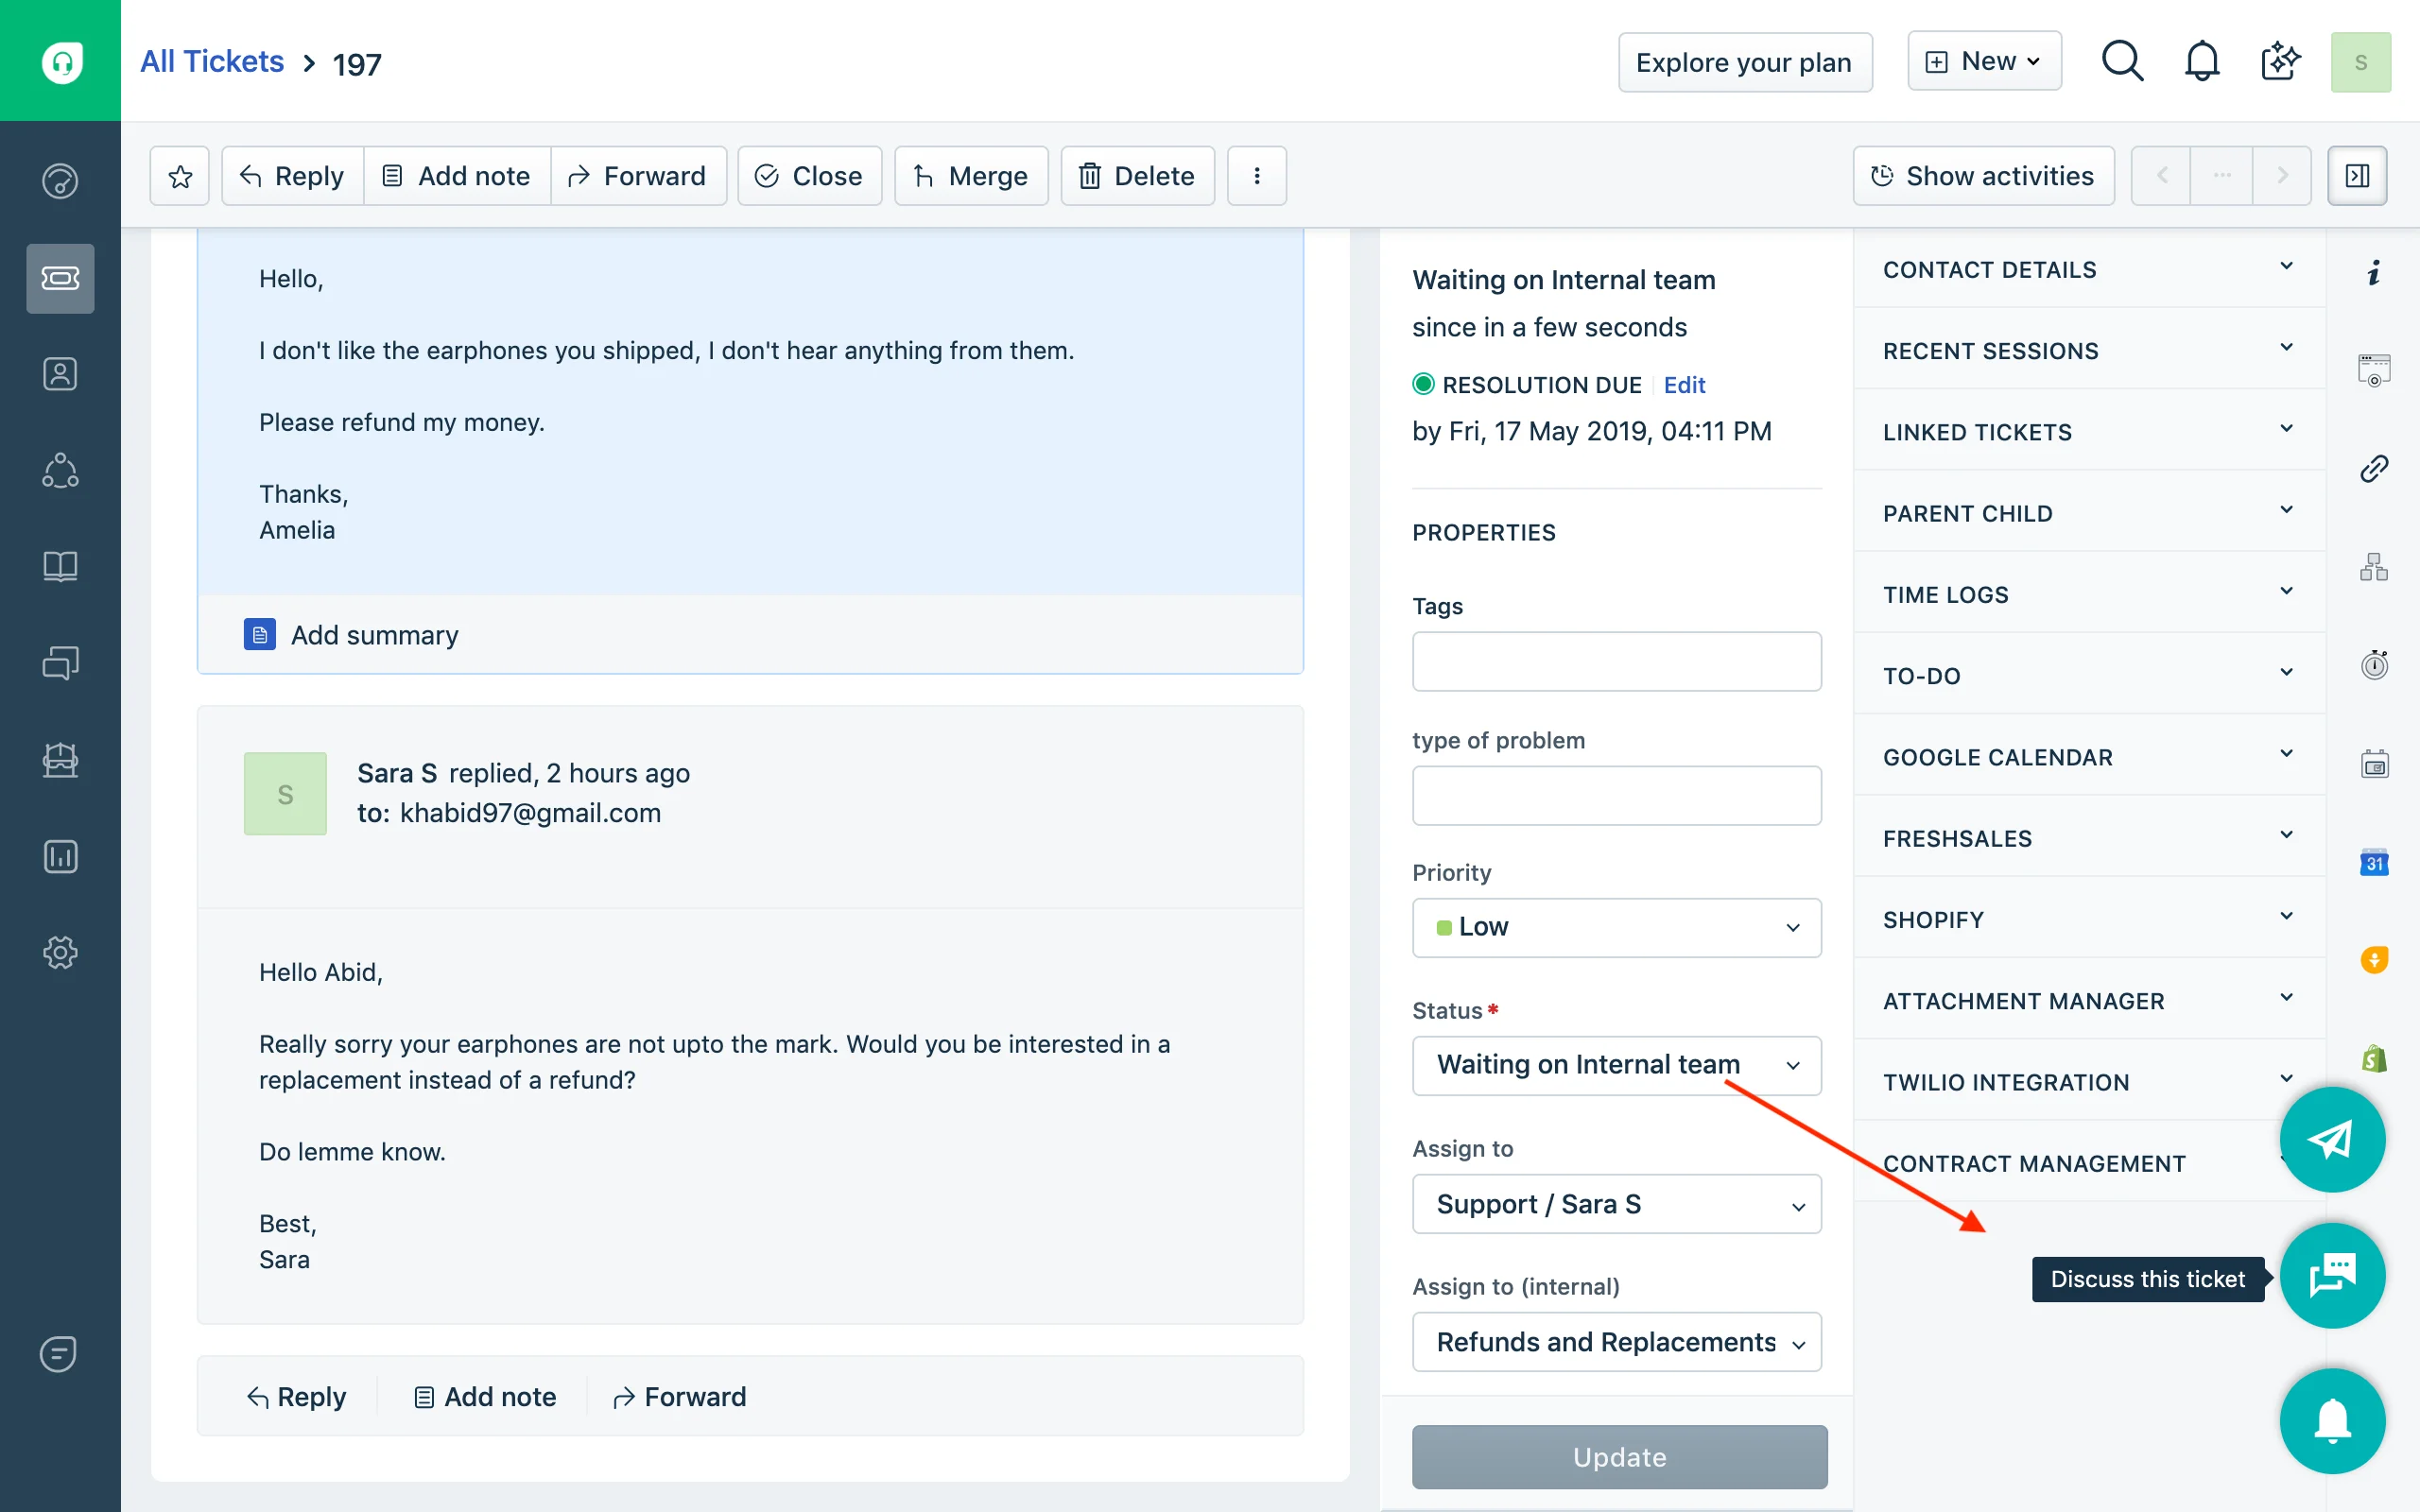Image resolution: width=2420 pixels, height=1512 pixels.
Task: Click Edit next to Resolution Due
Action: [x=1683, y=384]
